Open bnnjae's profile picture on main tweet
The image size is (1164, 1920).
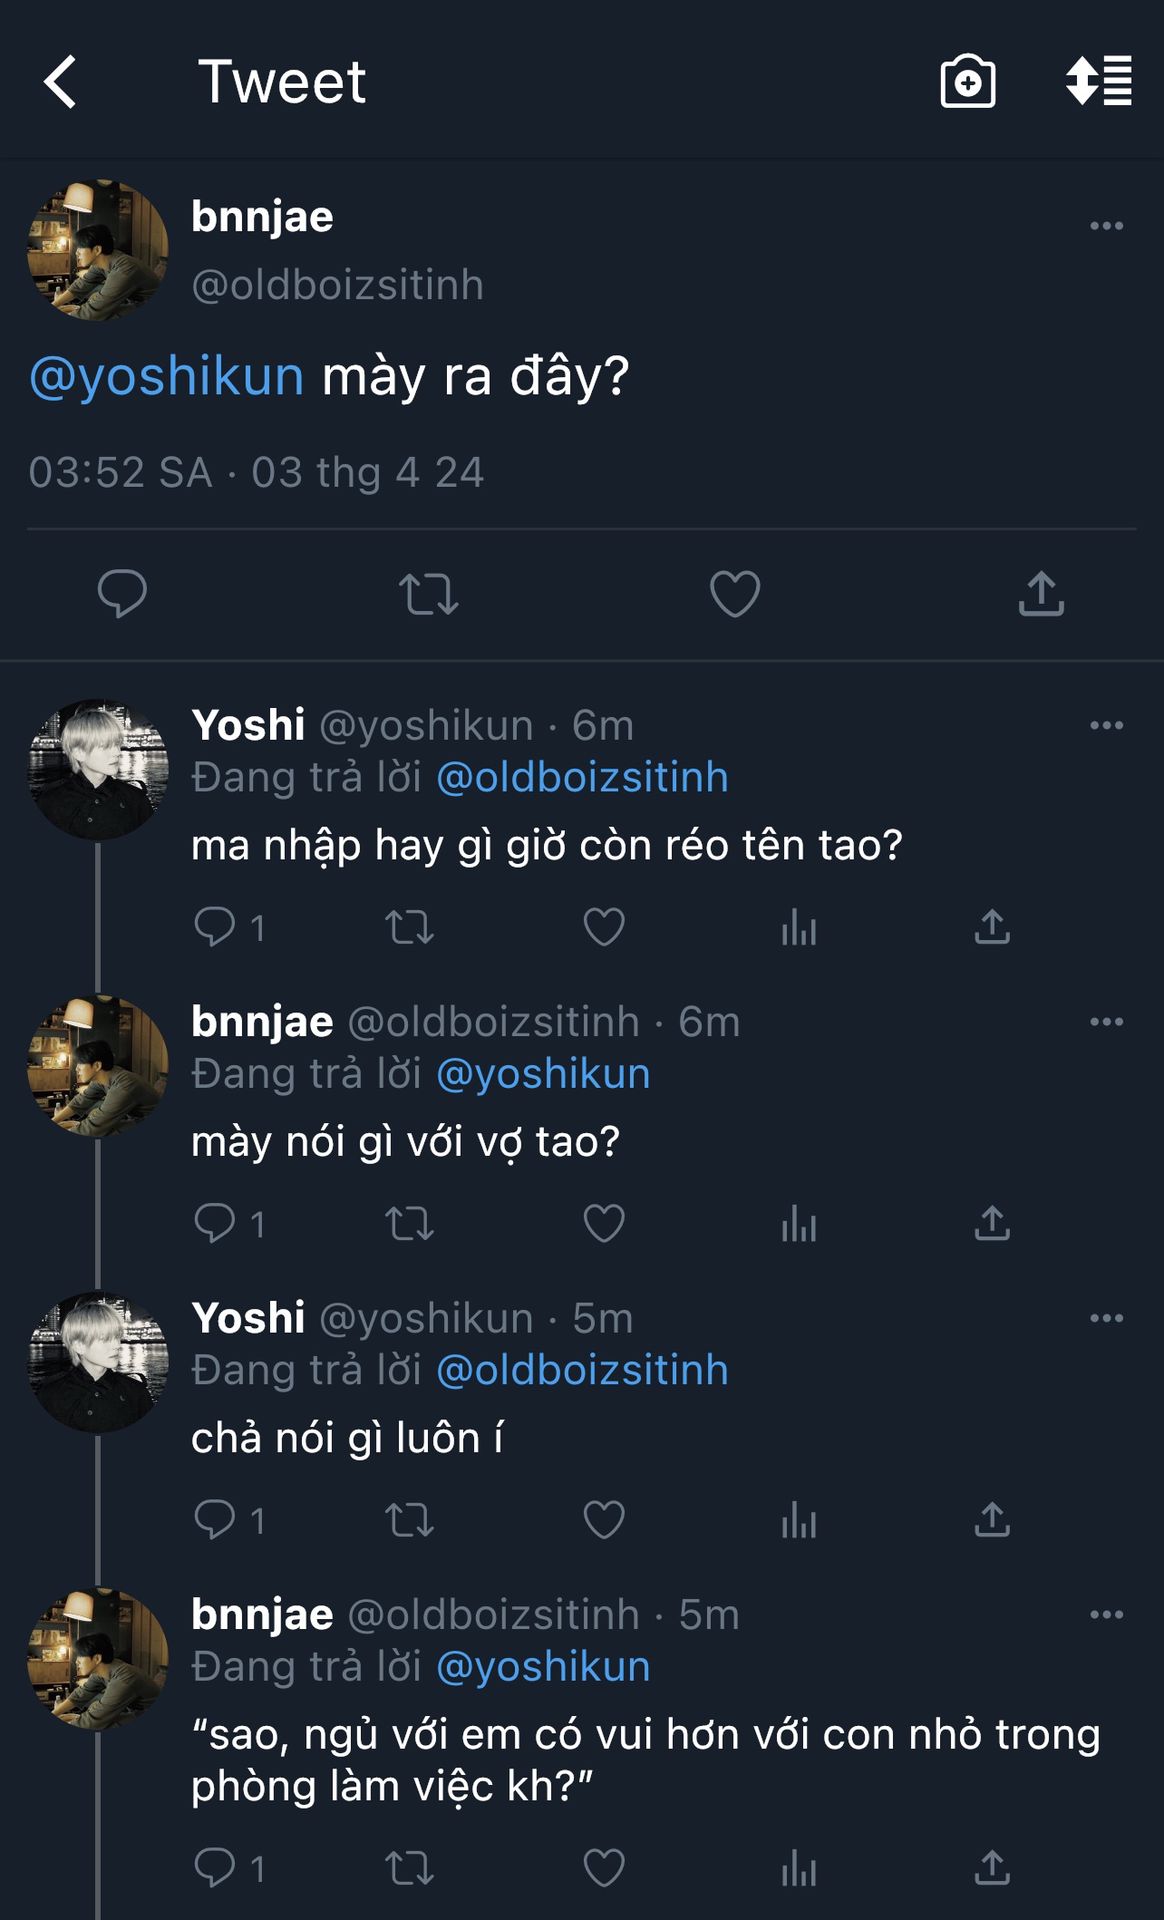click(x=97, y=250)
